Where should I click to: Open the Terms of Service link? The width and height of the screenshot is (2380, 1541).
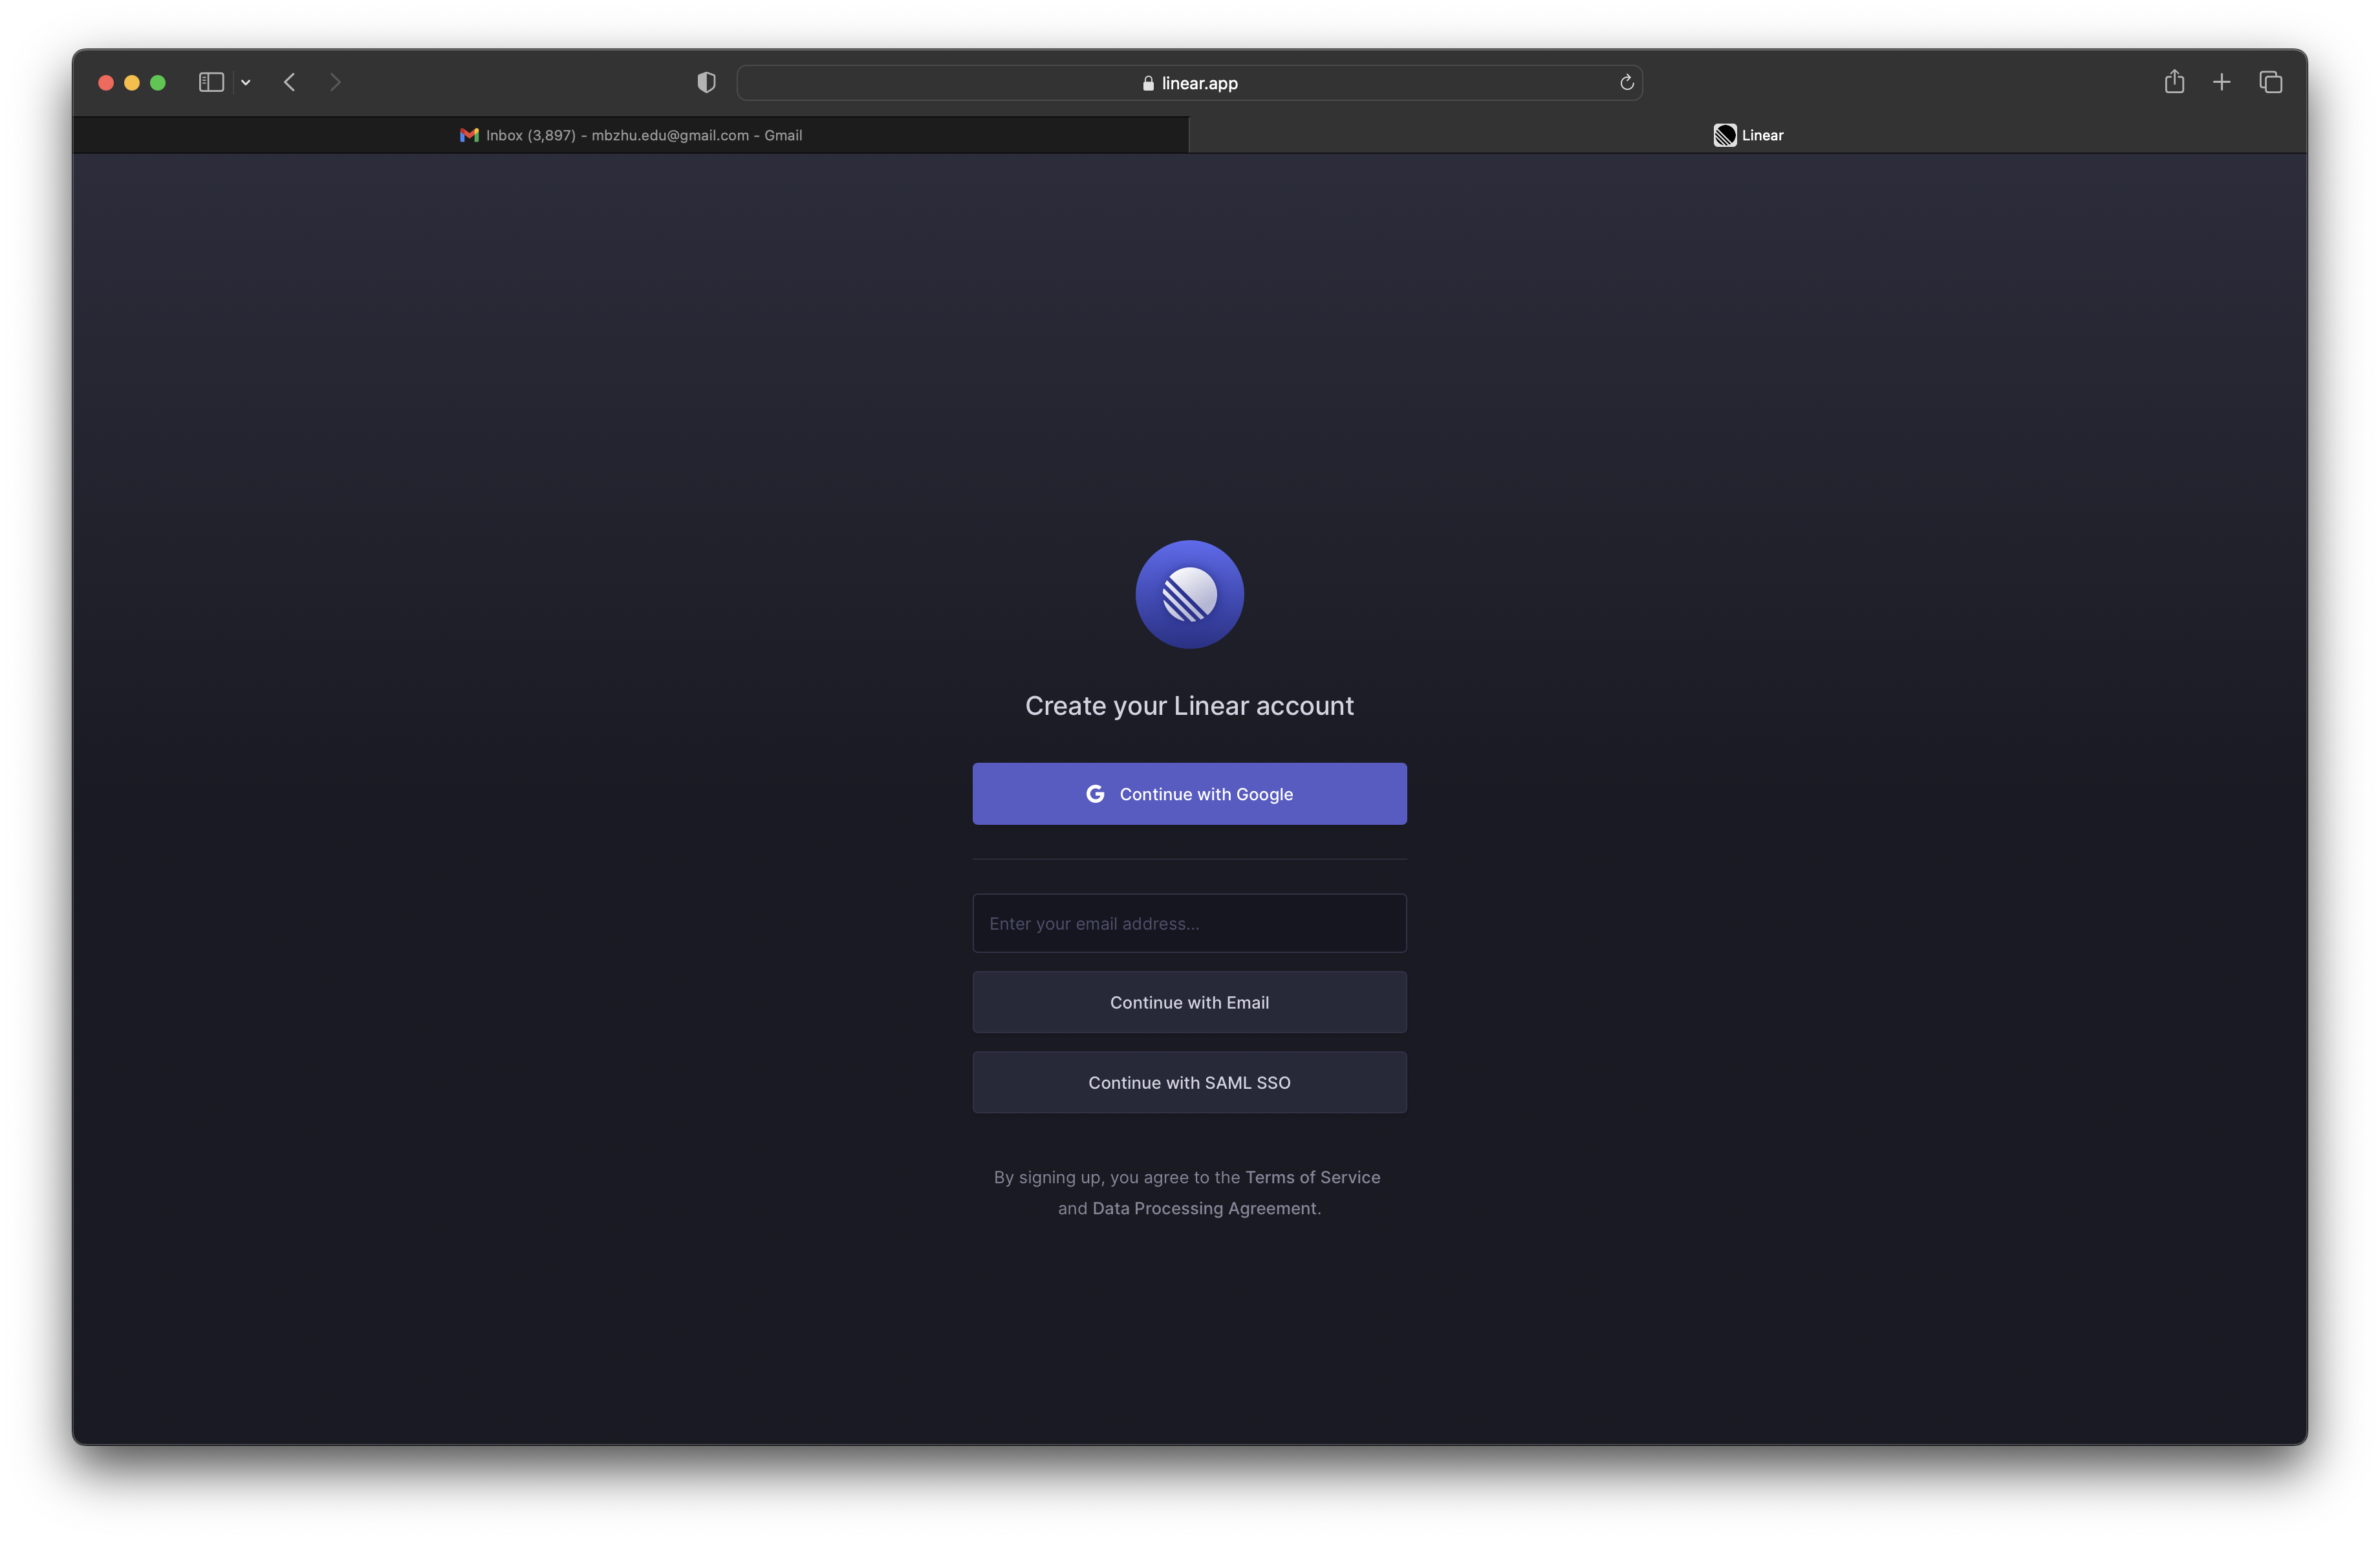pos(1312,1177)
